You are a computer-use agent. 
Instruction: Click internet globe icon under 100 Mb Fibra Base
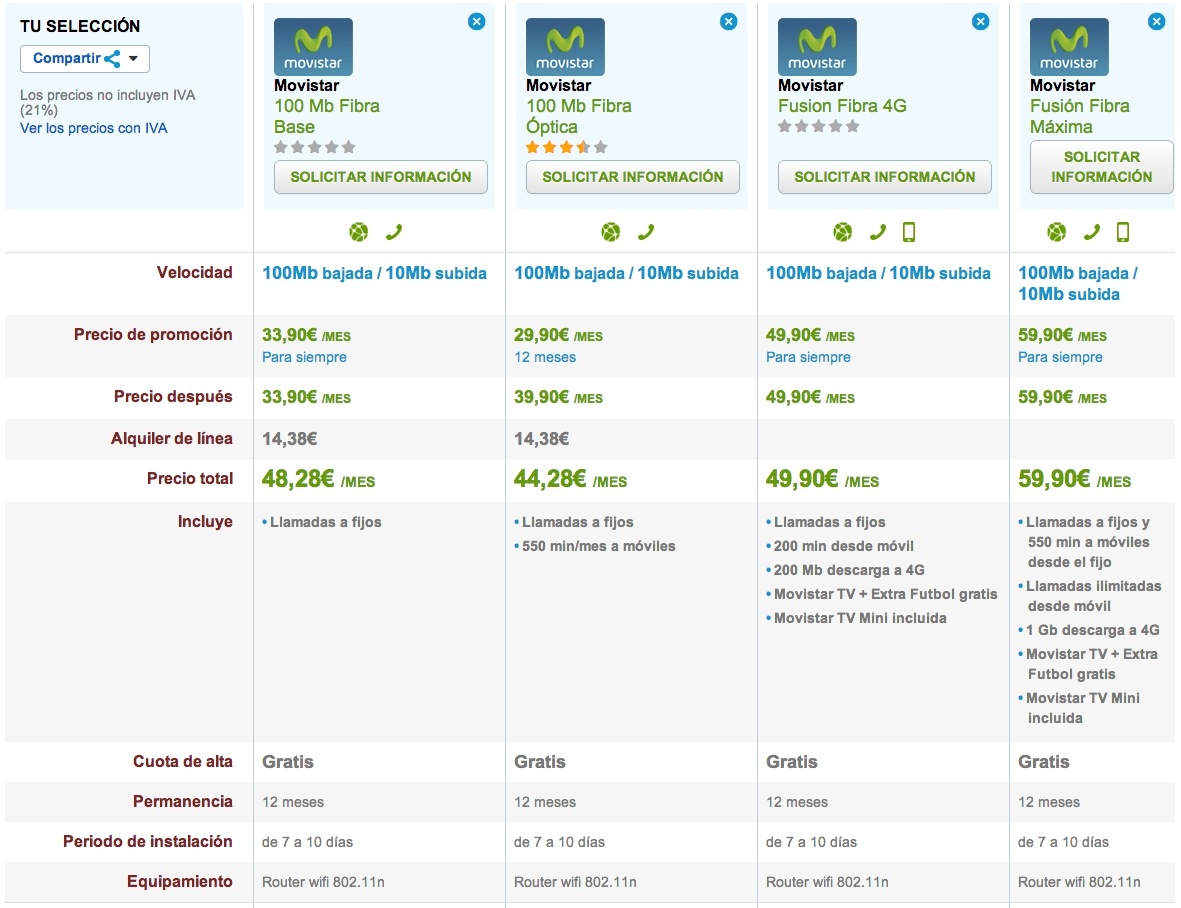tap(359, 232)
